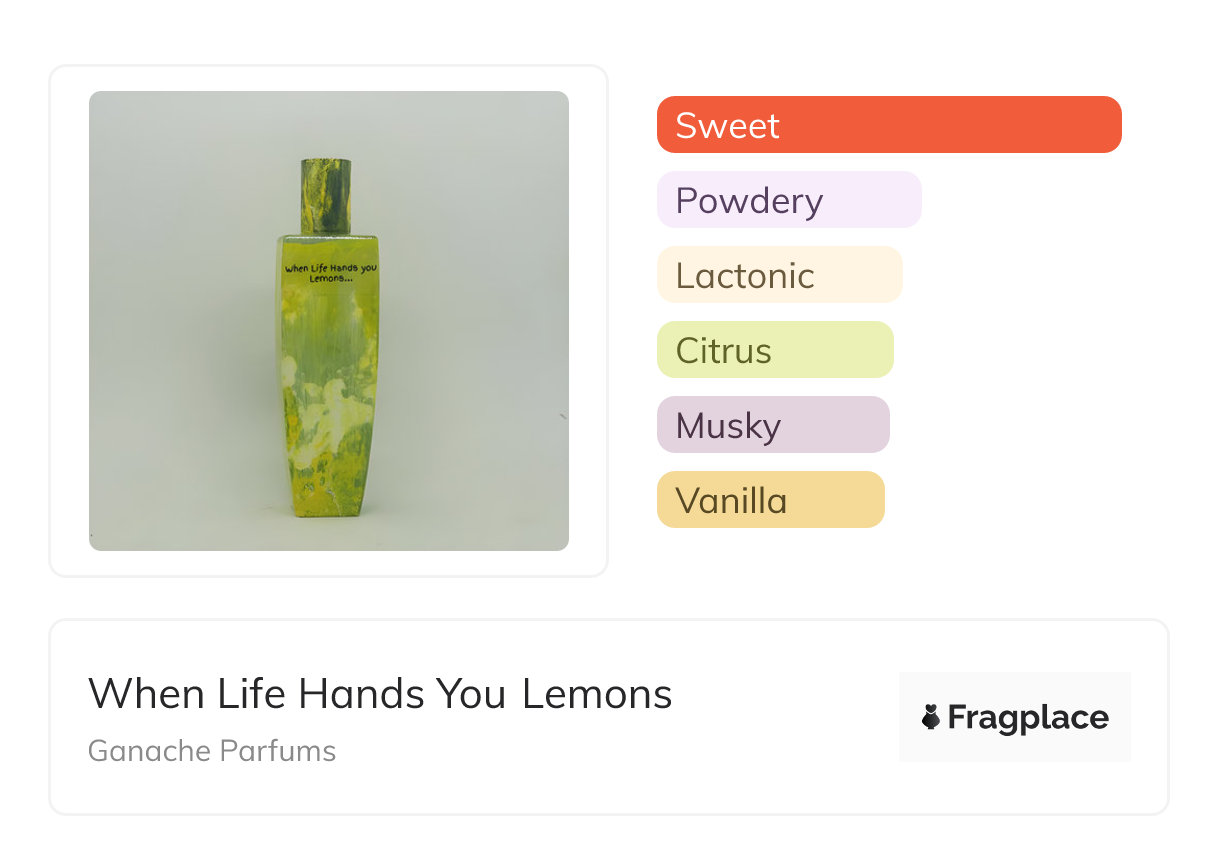Click the cream Lactonic accord bar
Screen dimensions: 1218x864
tap(779, 275)
